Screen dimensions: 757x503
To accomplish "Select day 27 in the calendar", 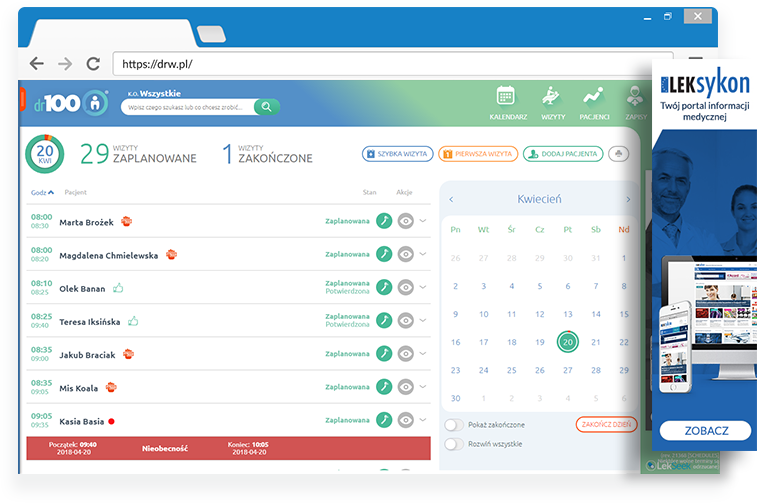I will click(x=567, y=370).
